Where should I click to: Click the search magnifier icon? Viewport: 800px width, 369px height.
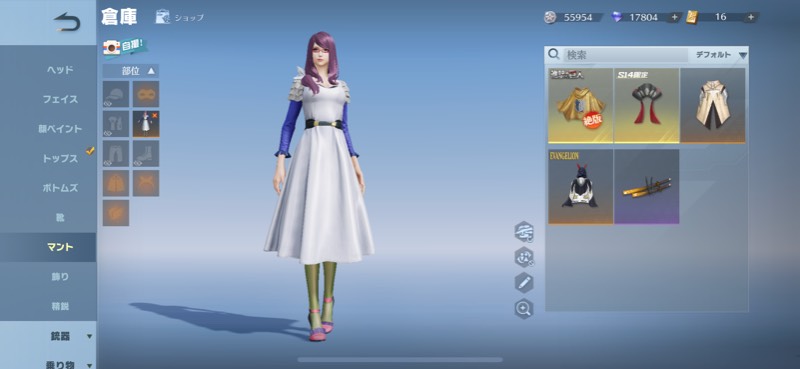pyautogui.click(x=554, y=55)
